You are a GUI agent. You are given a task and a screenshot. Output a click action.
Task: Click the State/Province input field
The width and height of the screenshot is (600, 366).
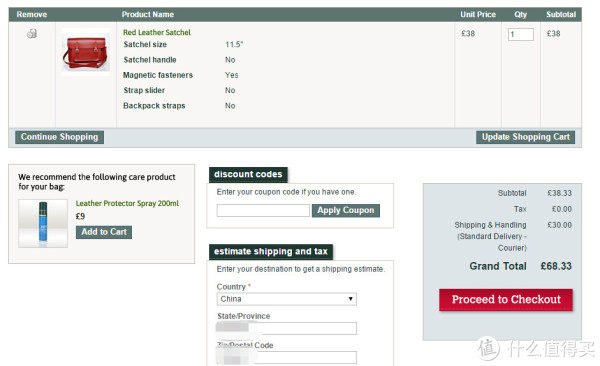tap(287, 328)
